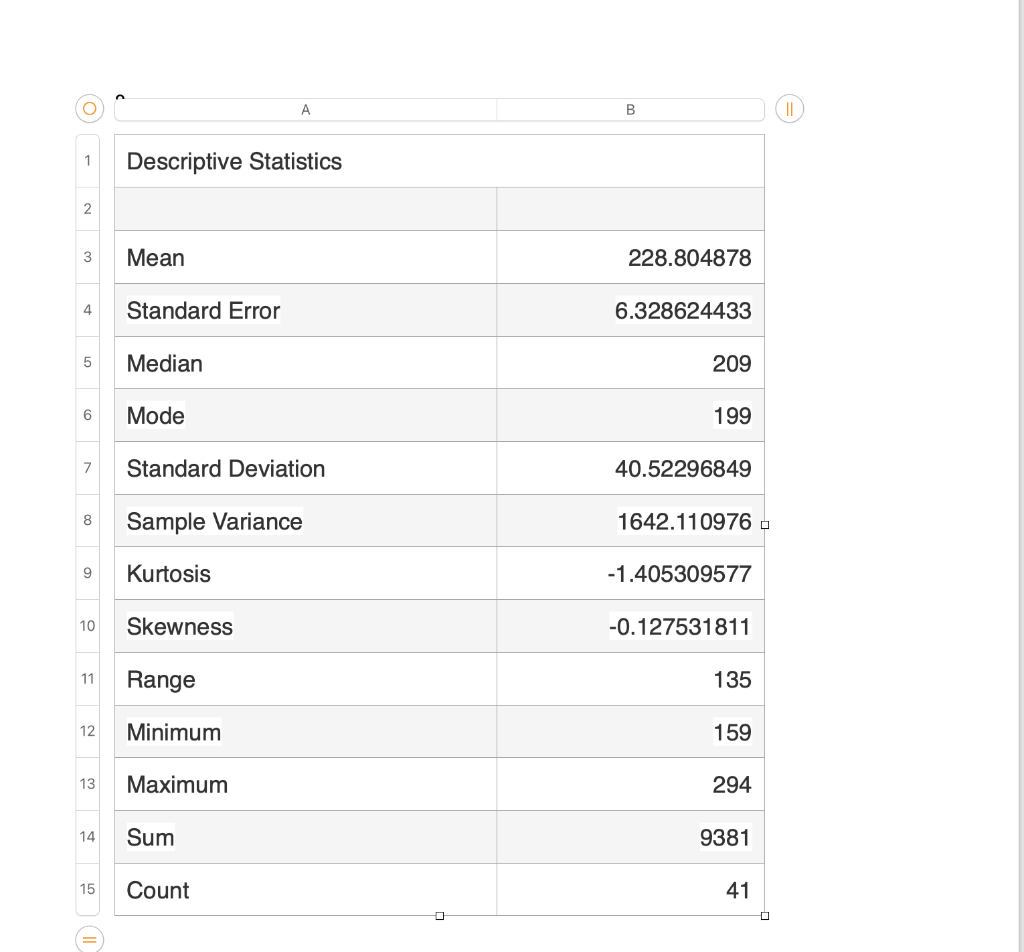Select row 2 header

(x=88, y=209)
